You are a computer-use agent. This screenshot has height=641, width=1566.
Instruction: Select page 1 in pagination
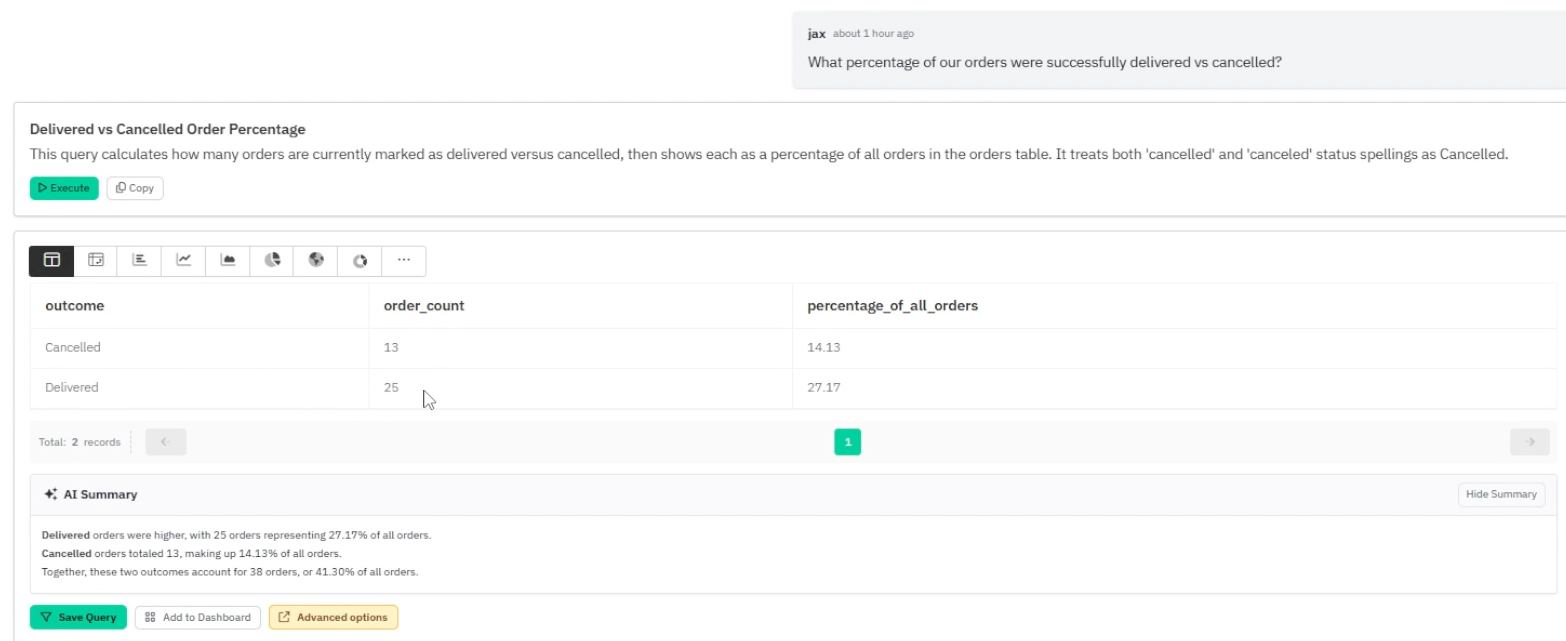tap(847, 441)
